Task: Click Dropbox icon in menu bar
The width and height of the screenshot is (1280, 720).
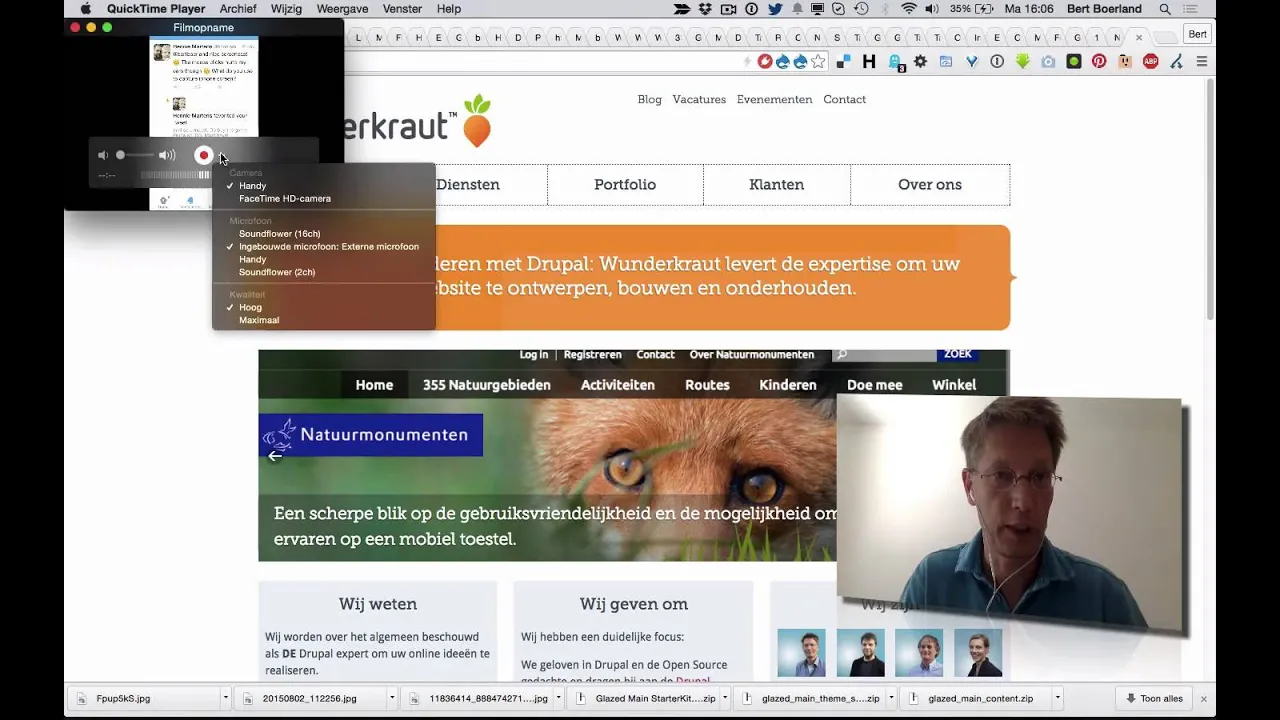Action: click(705, 9)
